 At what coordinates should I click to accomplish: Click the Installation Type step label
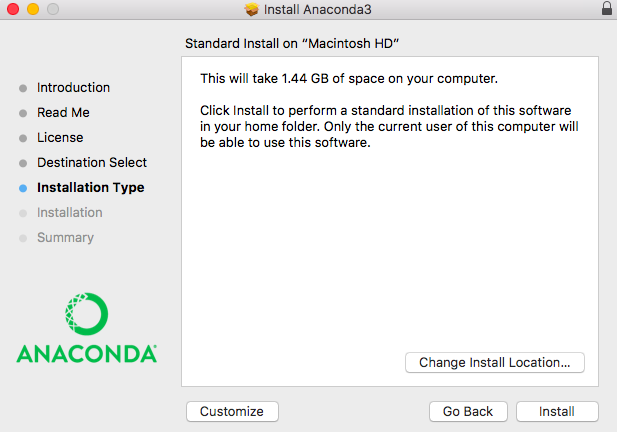pos(90,188)
